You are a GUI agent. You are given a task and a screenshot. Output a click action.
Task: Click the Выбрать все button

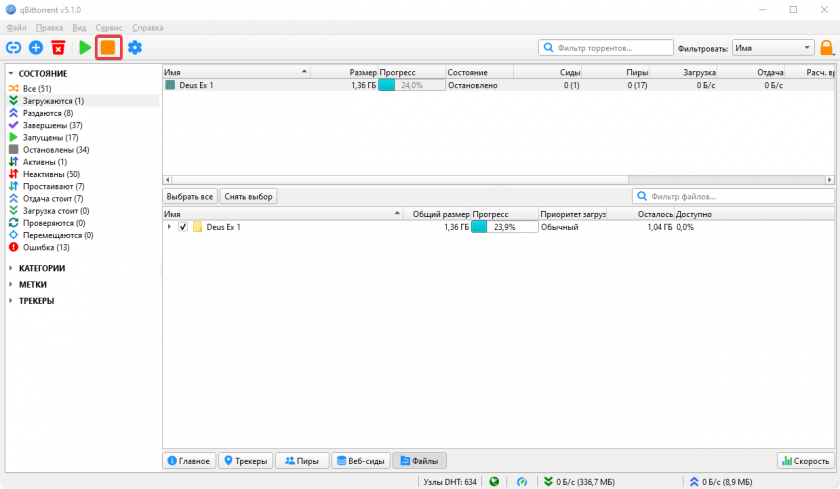point(190,197)
